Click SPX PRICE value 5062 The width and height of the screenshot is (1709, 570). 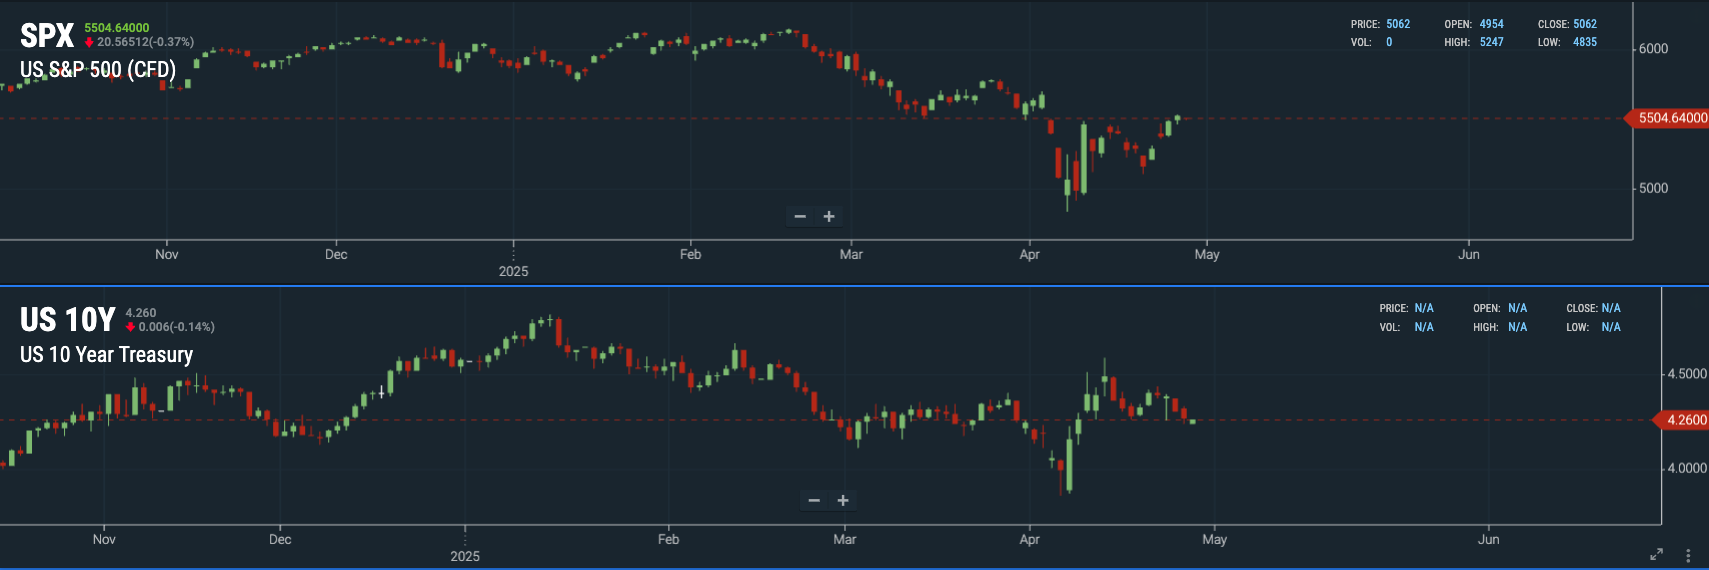click(x=1398, y=24)
